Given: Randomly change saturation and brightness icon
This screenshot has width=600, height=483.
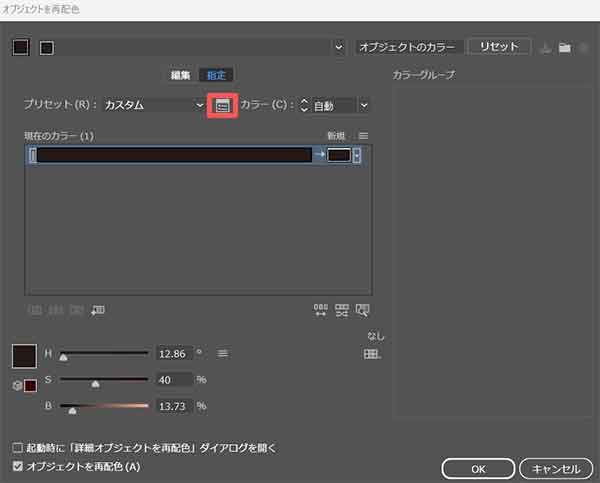Looking at the screenshot, I should pos(342,310).
